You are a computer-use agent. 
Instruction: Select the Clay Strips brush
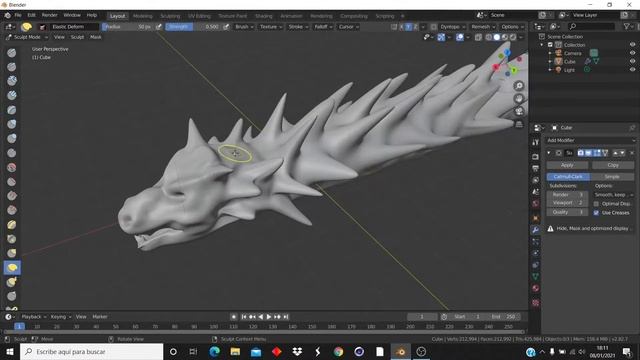click(12, 95)
